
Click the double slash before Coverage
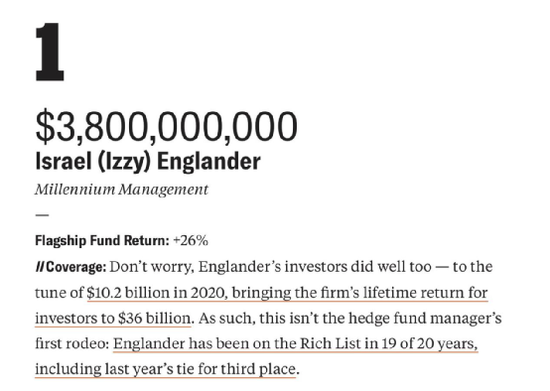click(x=40, y=267)
